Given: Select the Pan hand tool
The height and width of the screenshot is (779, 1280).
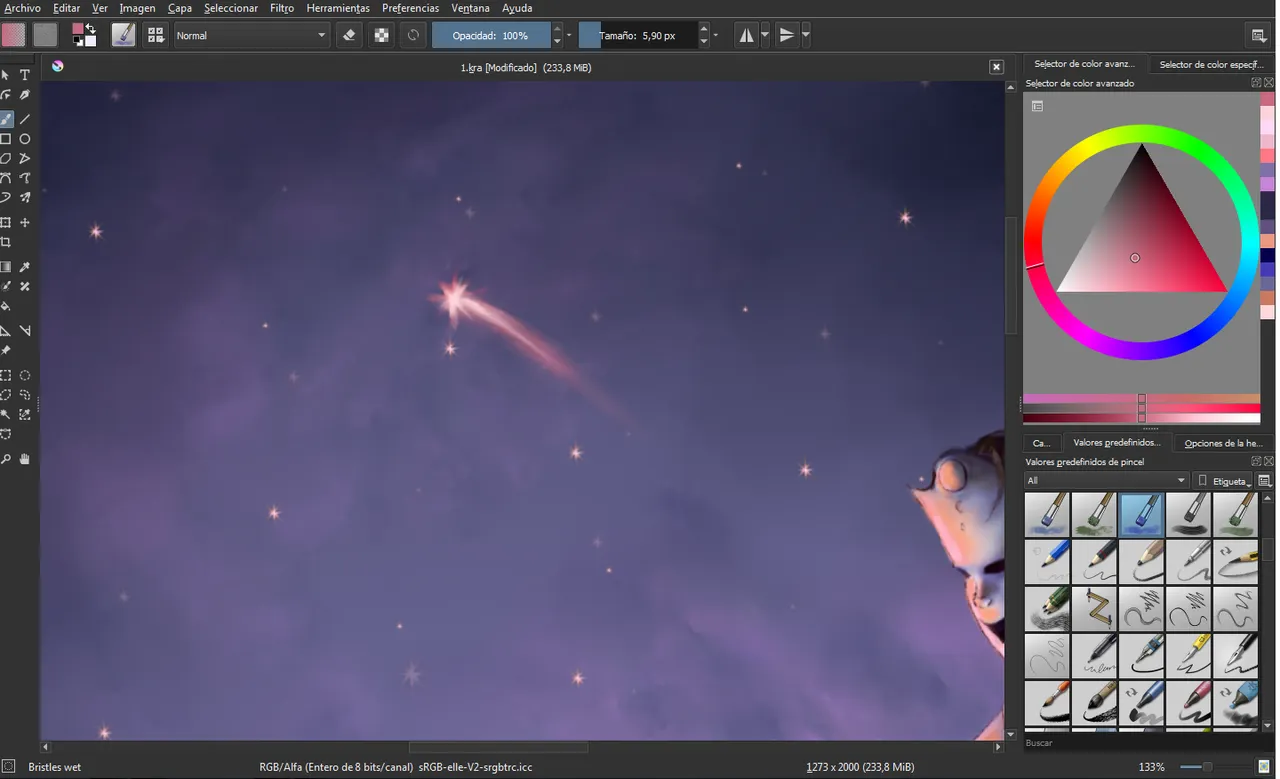Looking at the screenshot, I should point(25,459).
